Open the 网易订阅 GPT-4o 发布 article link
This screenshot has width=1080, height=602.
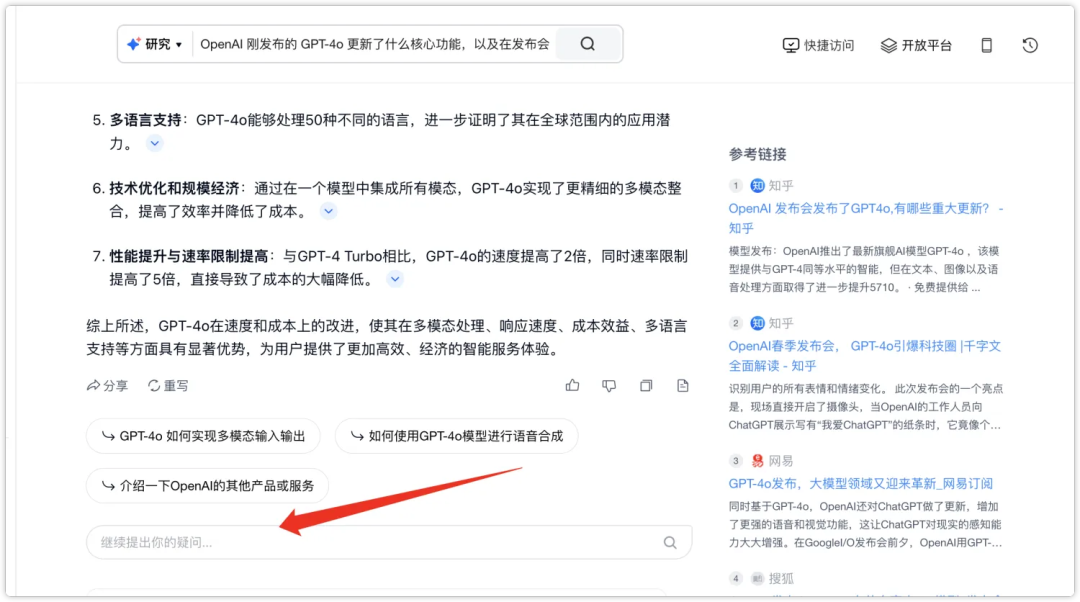pyautogui.click(x=860, y=483)
